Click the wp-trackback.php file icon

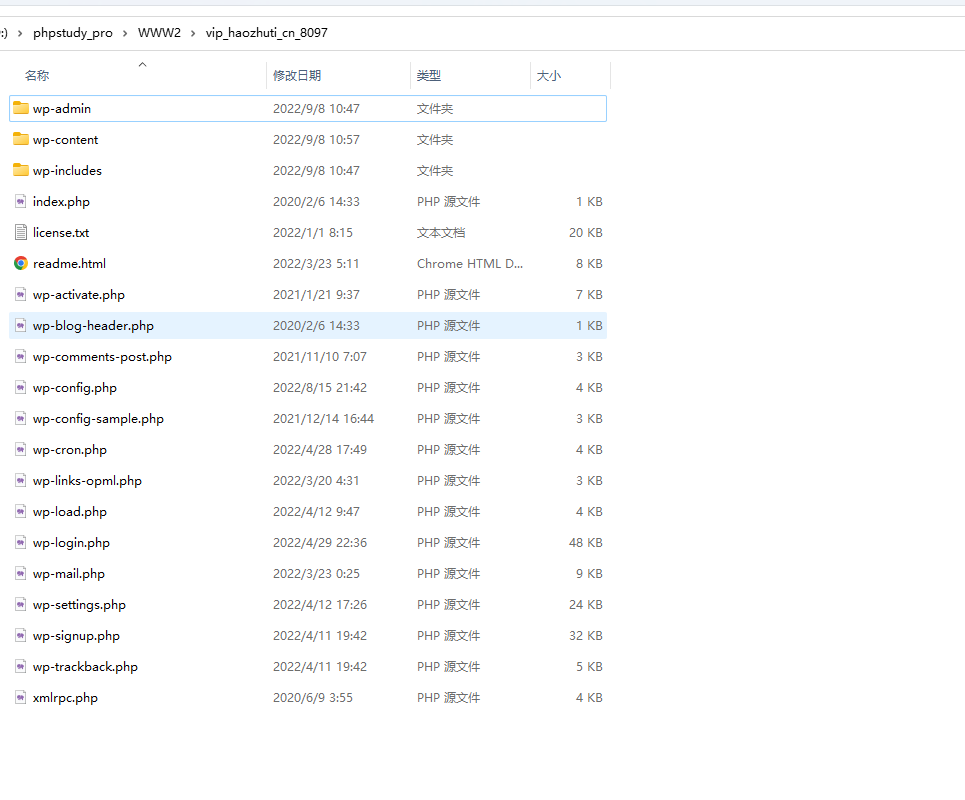(x=21, y=666)
